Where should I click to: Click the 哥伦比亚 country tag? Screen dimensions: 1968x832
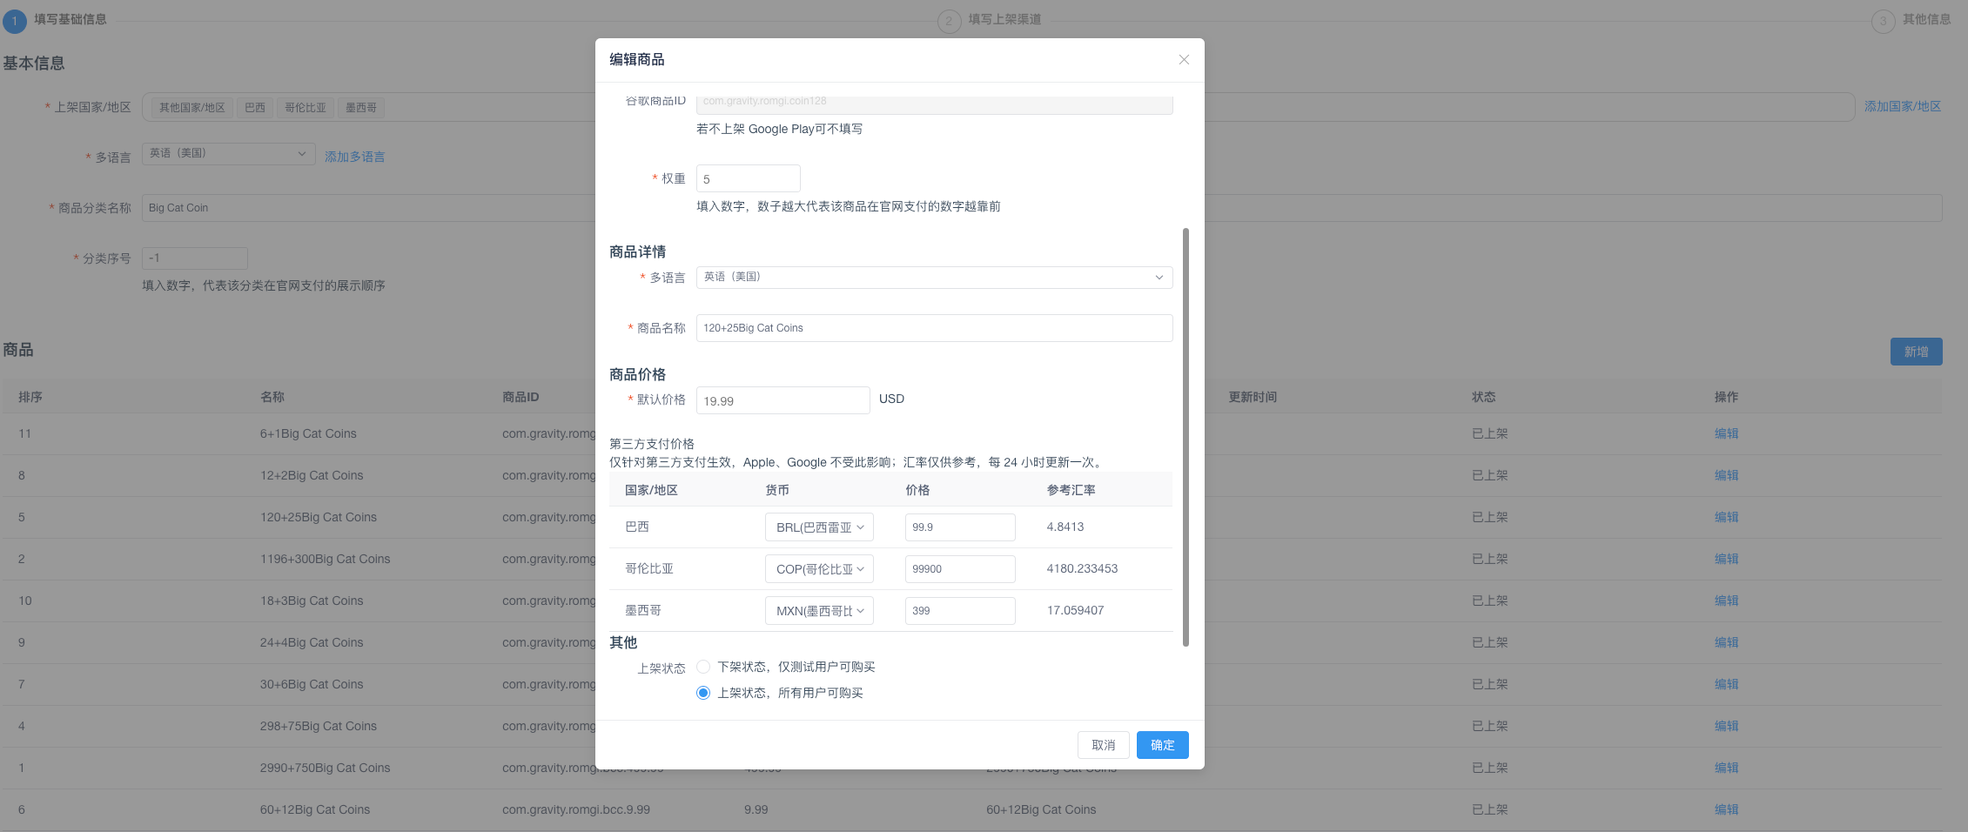305,108
